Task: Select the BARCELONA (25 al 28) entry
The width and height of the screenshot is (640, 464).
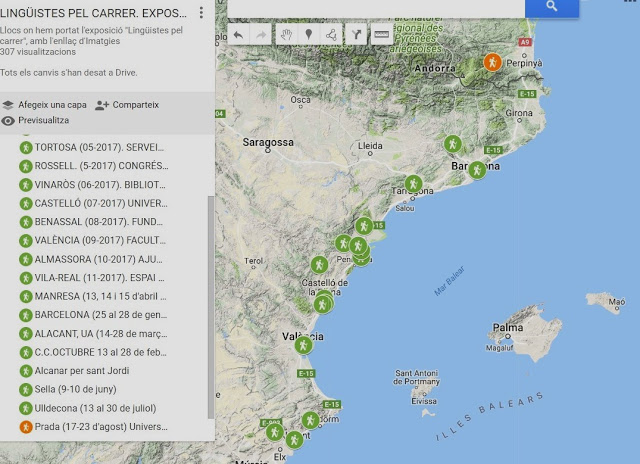Action: (x=100, y=315)
